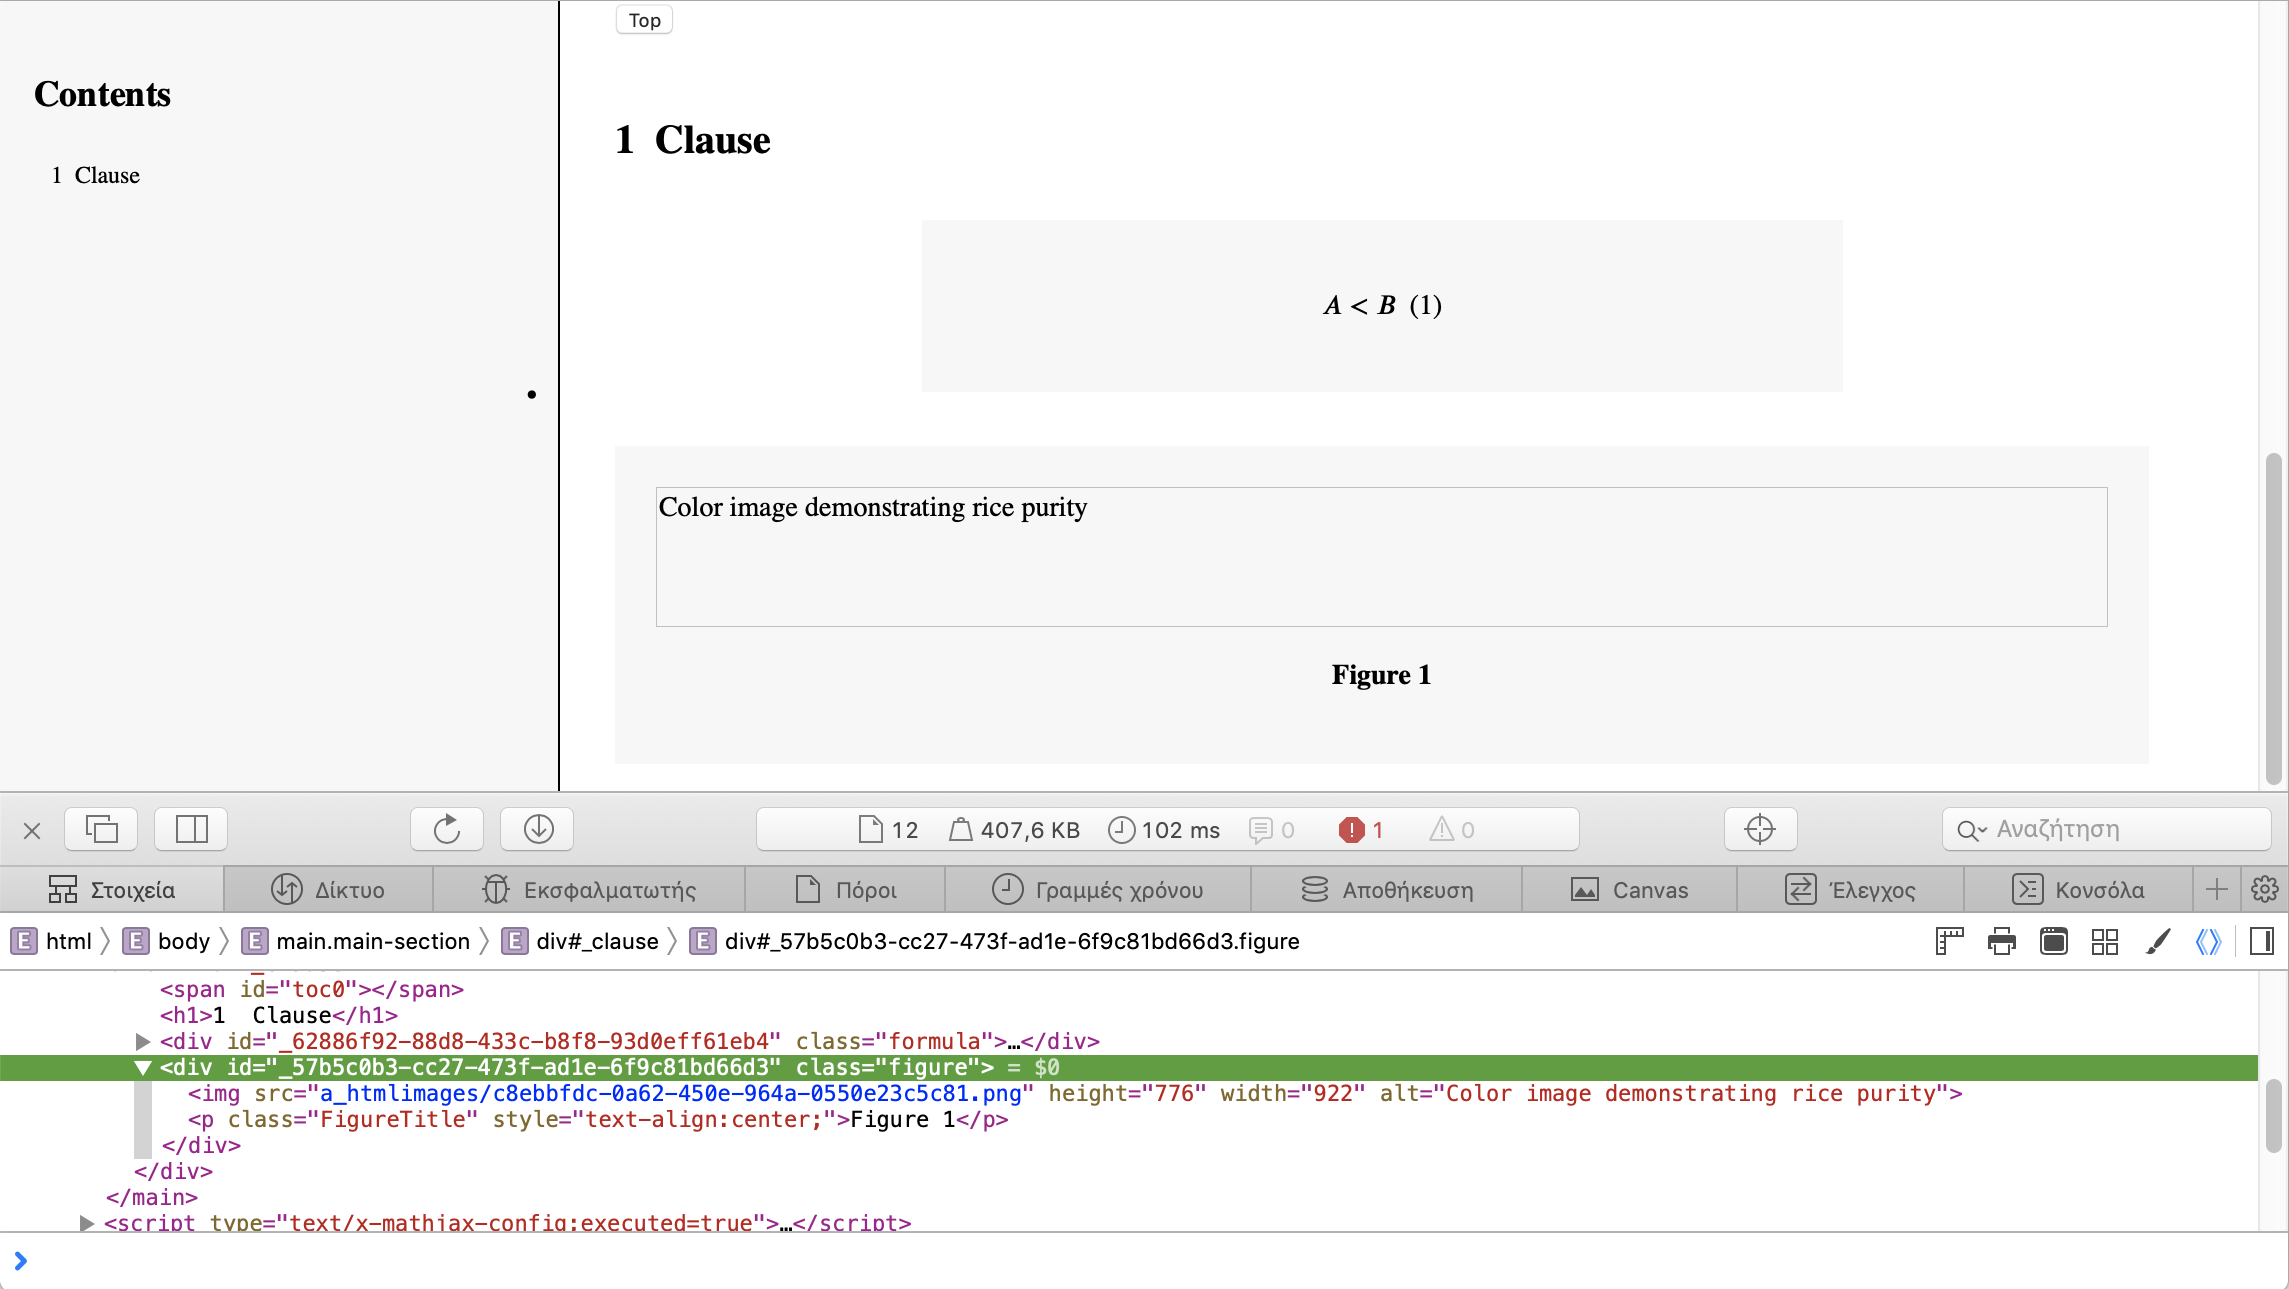Switch to the Πόροι (Resources) tab

pos(846,889)
